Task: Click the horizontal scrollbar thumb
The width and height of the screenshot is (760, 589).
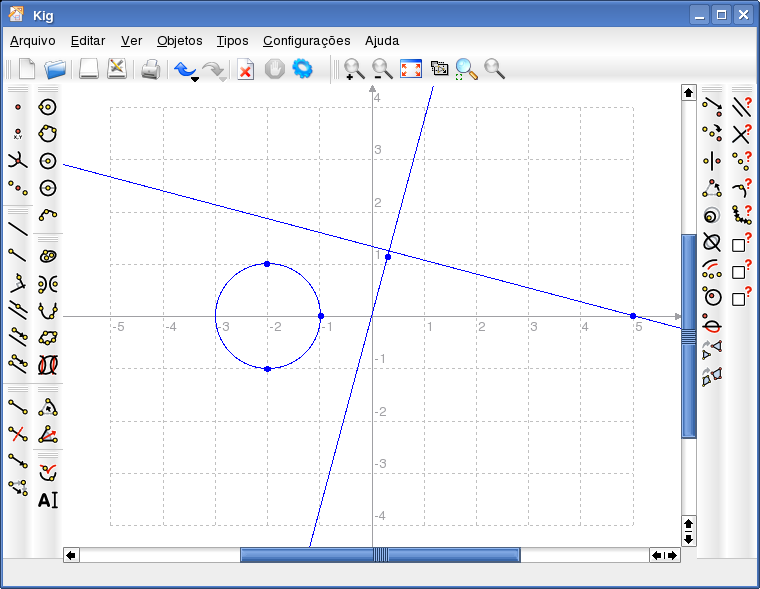Action: tap(380, 555)
